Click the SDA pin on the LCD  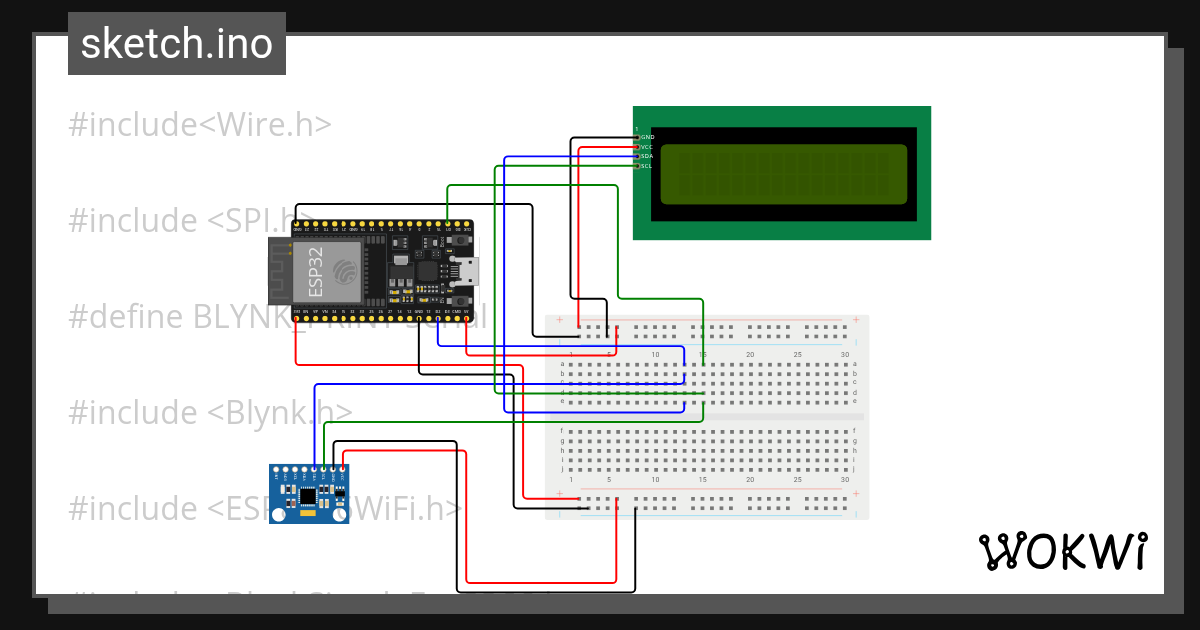click(637, 156)
